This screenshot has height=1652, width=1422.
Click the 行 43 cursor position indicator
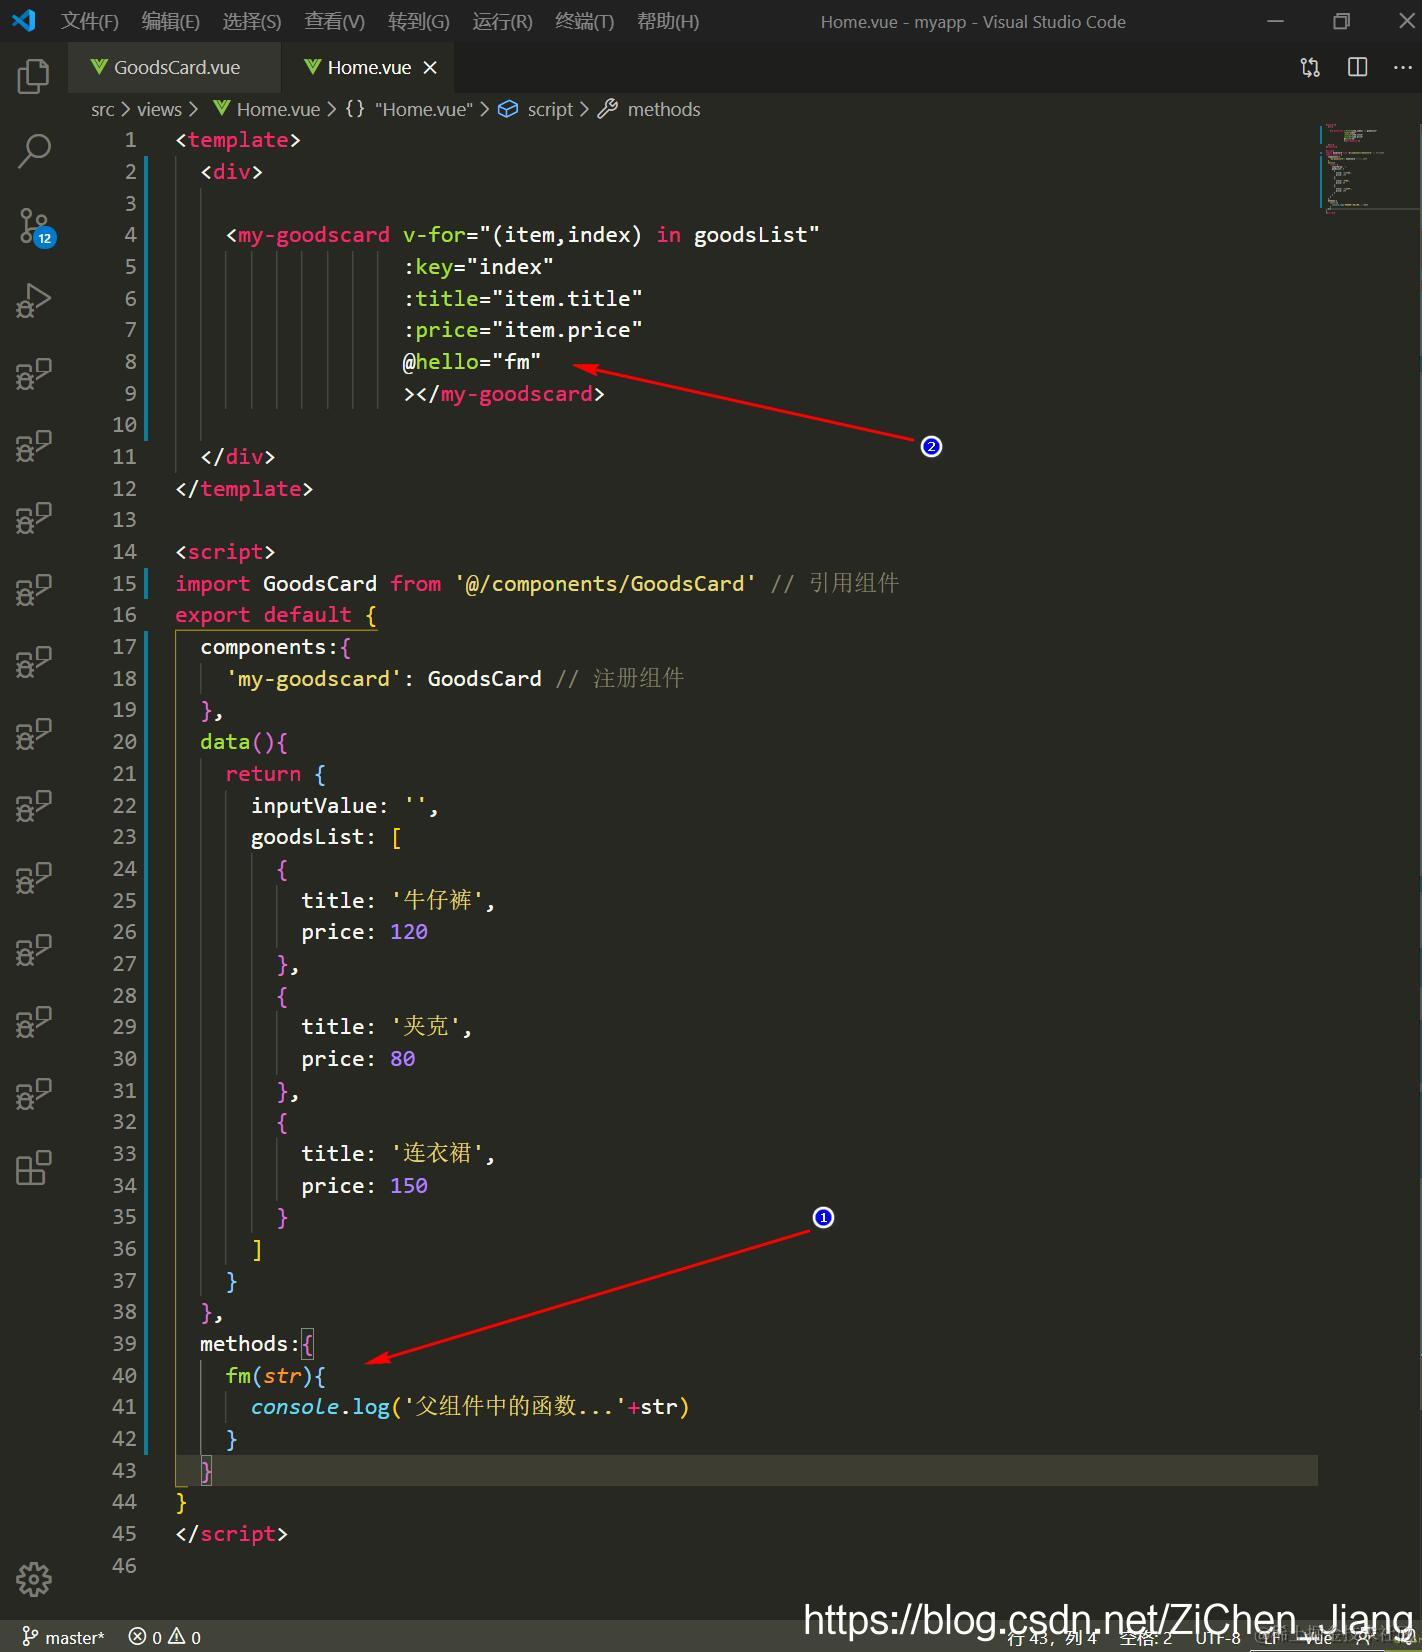click(1052, 1638)
